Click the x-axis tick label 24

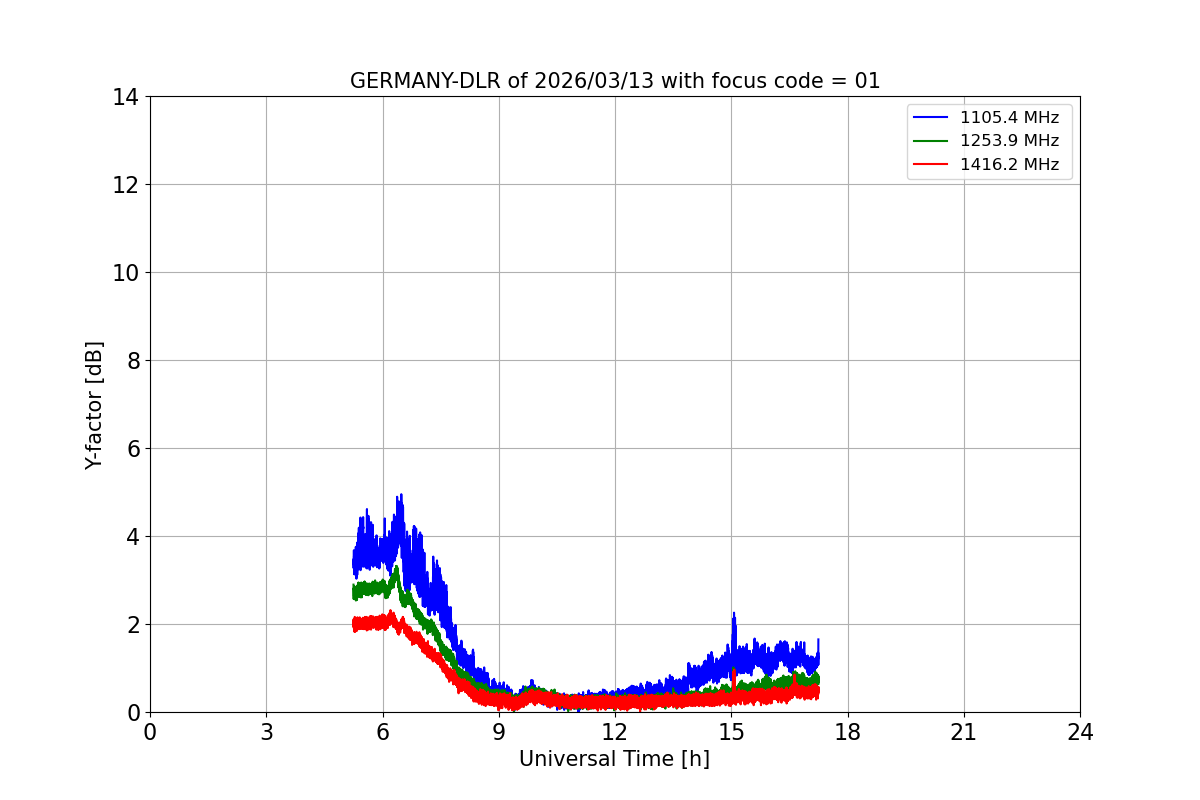(x=1080, y=733)
